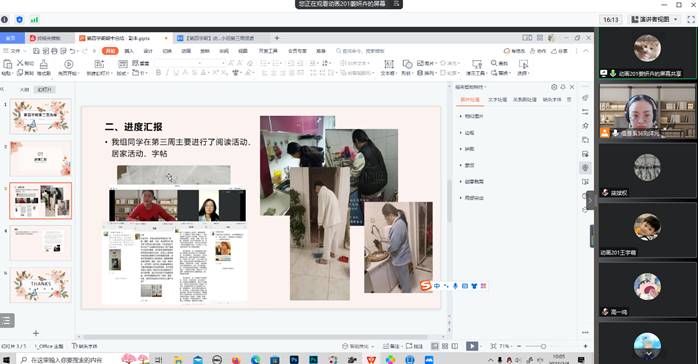Click the meeting fullscreen icon
Screen dimensions: 698x364
(691, 20)
